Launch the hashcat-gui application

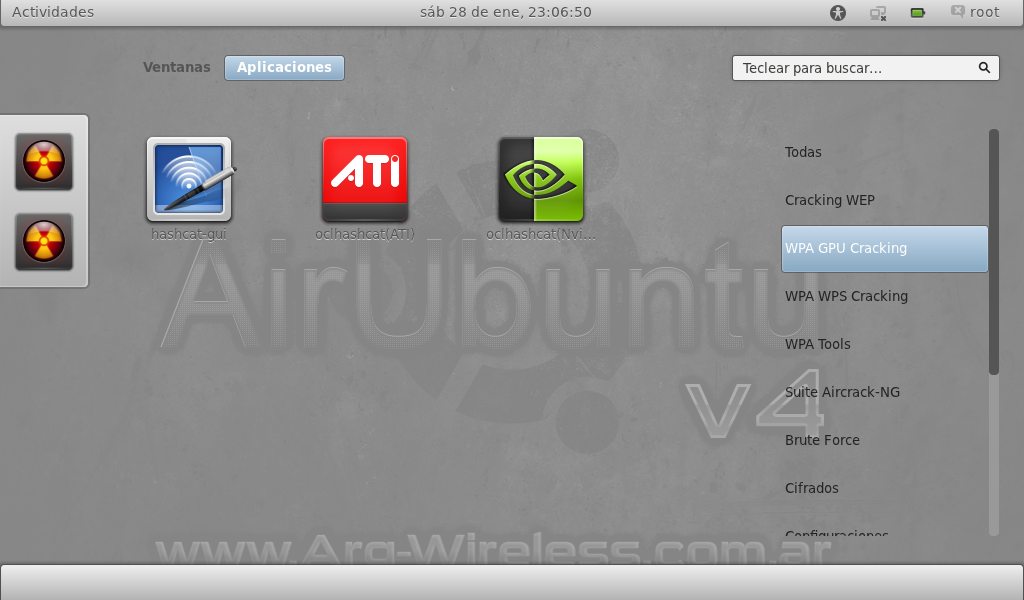(x=189, y=180)
